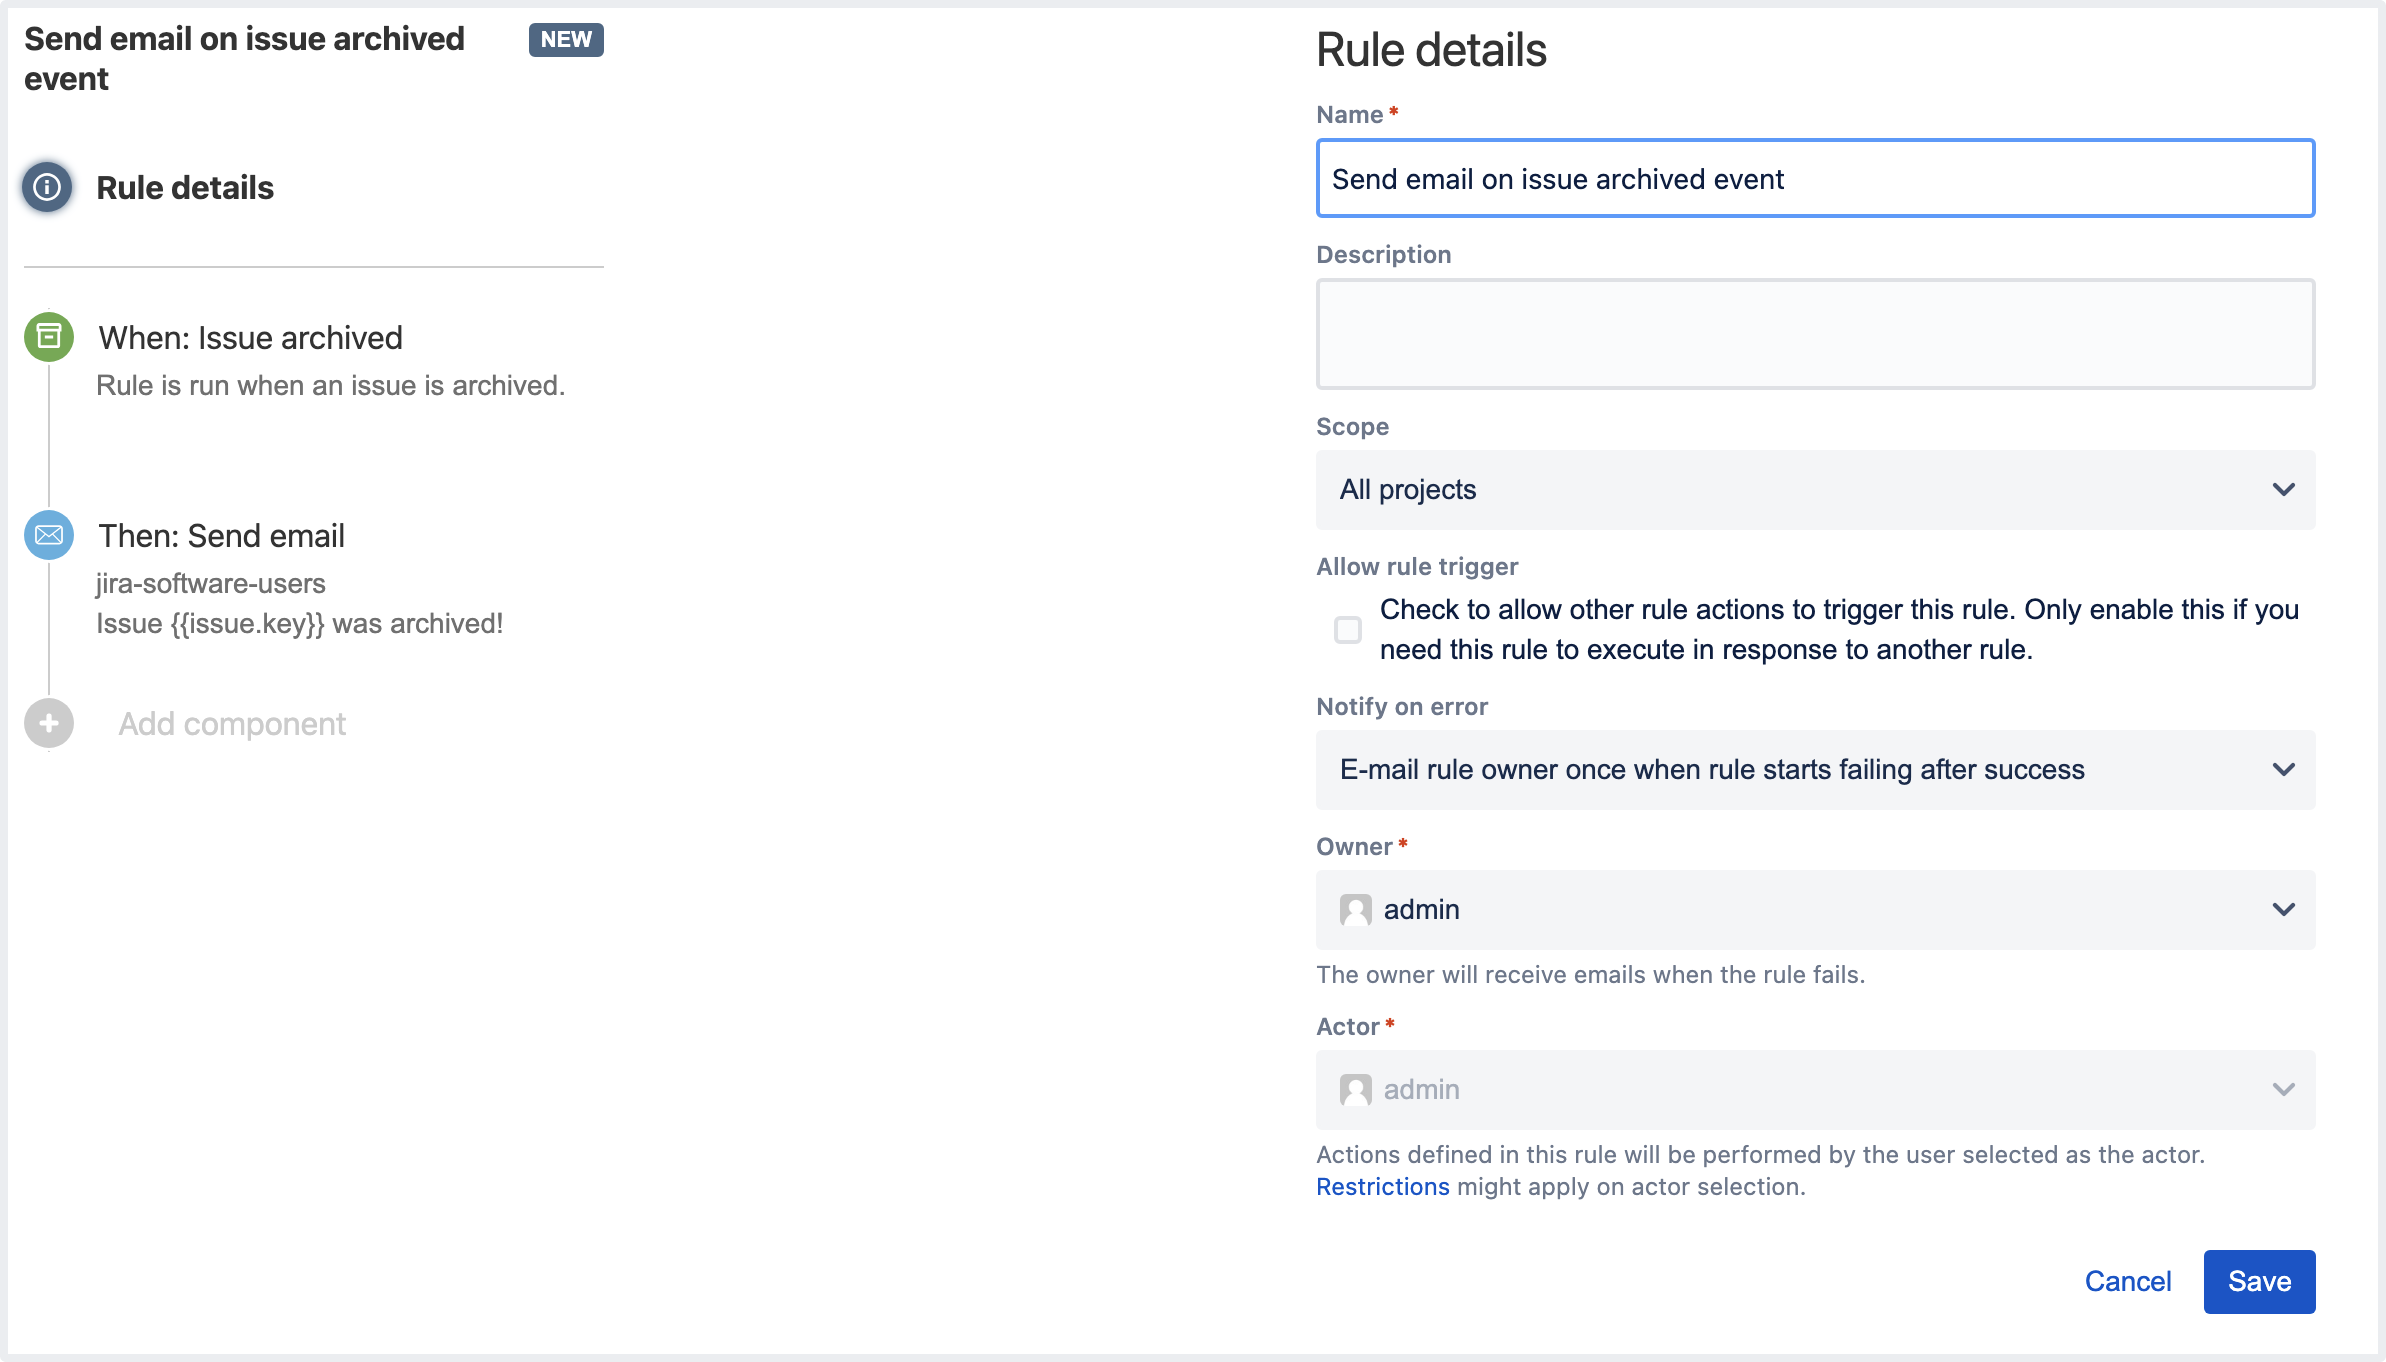
Task: Click the Owner field chevron arrow
Action: click(x=2283, y=910)
